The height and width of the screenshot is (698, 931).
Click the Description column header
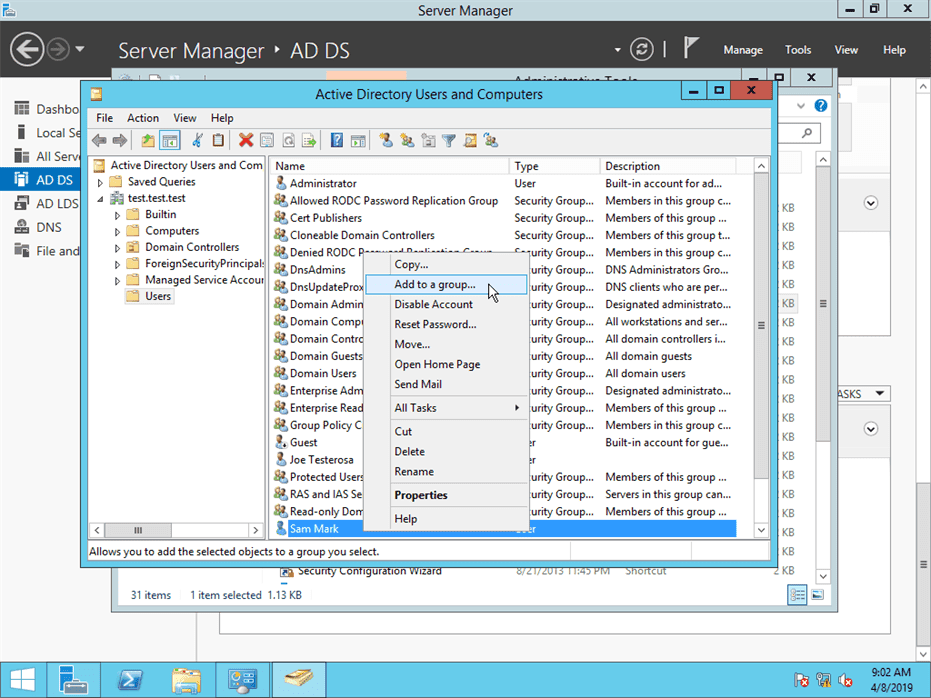pyautogui.click(x=668, y=166)
